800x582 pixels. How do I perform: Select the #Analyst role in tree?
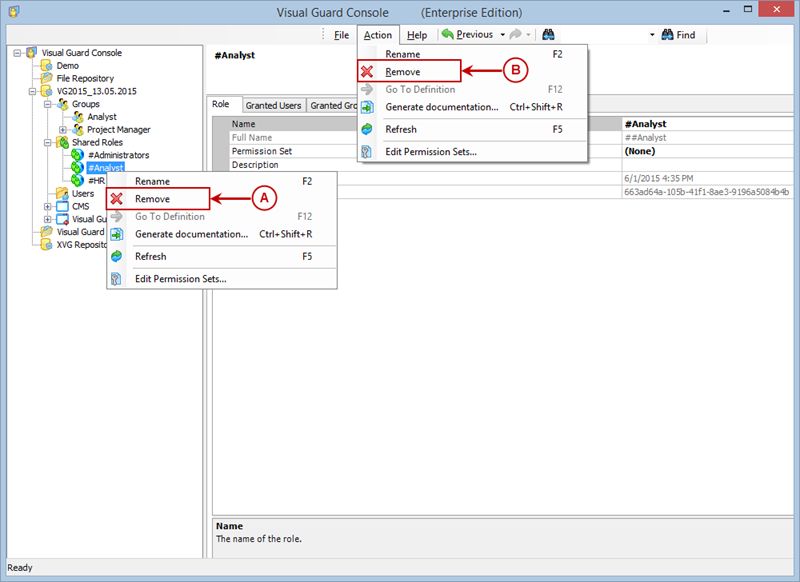click(x=106, y=168)
